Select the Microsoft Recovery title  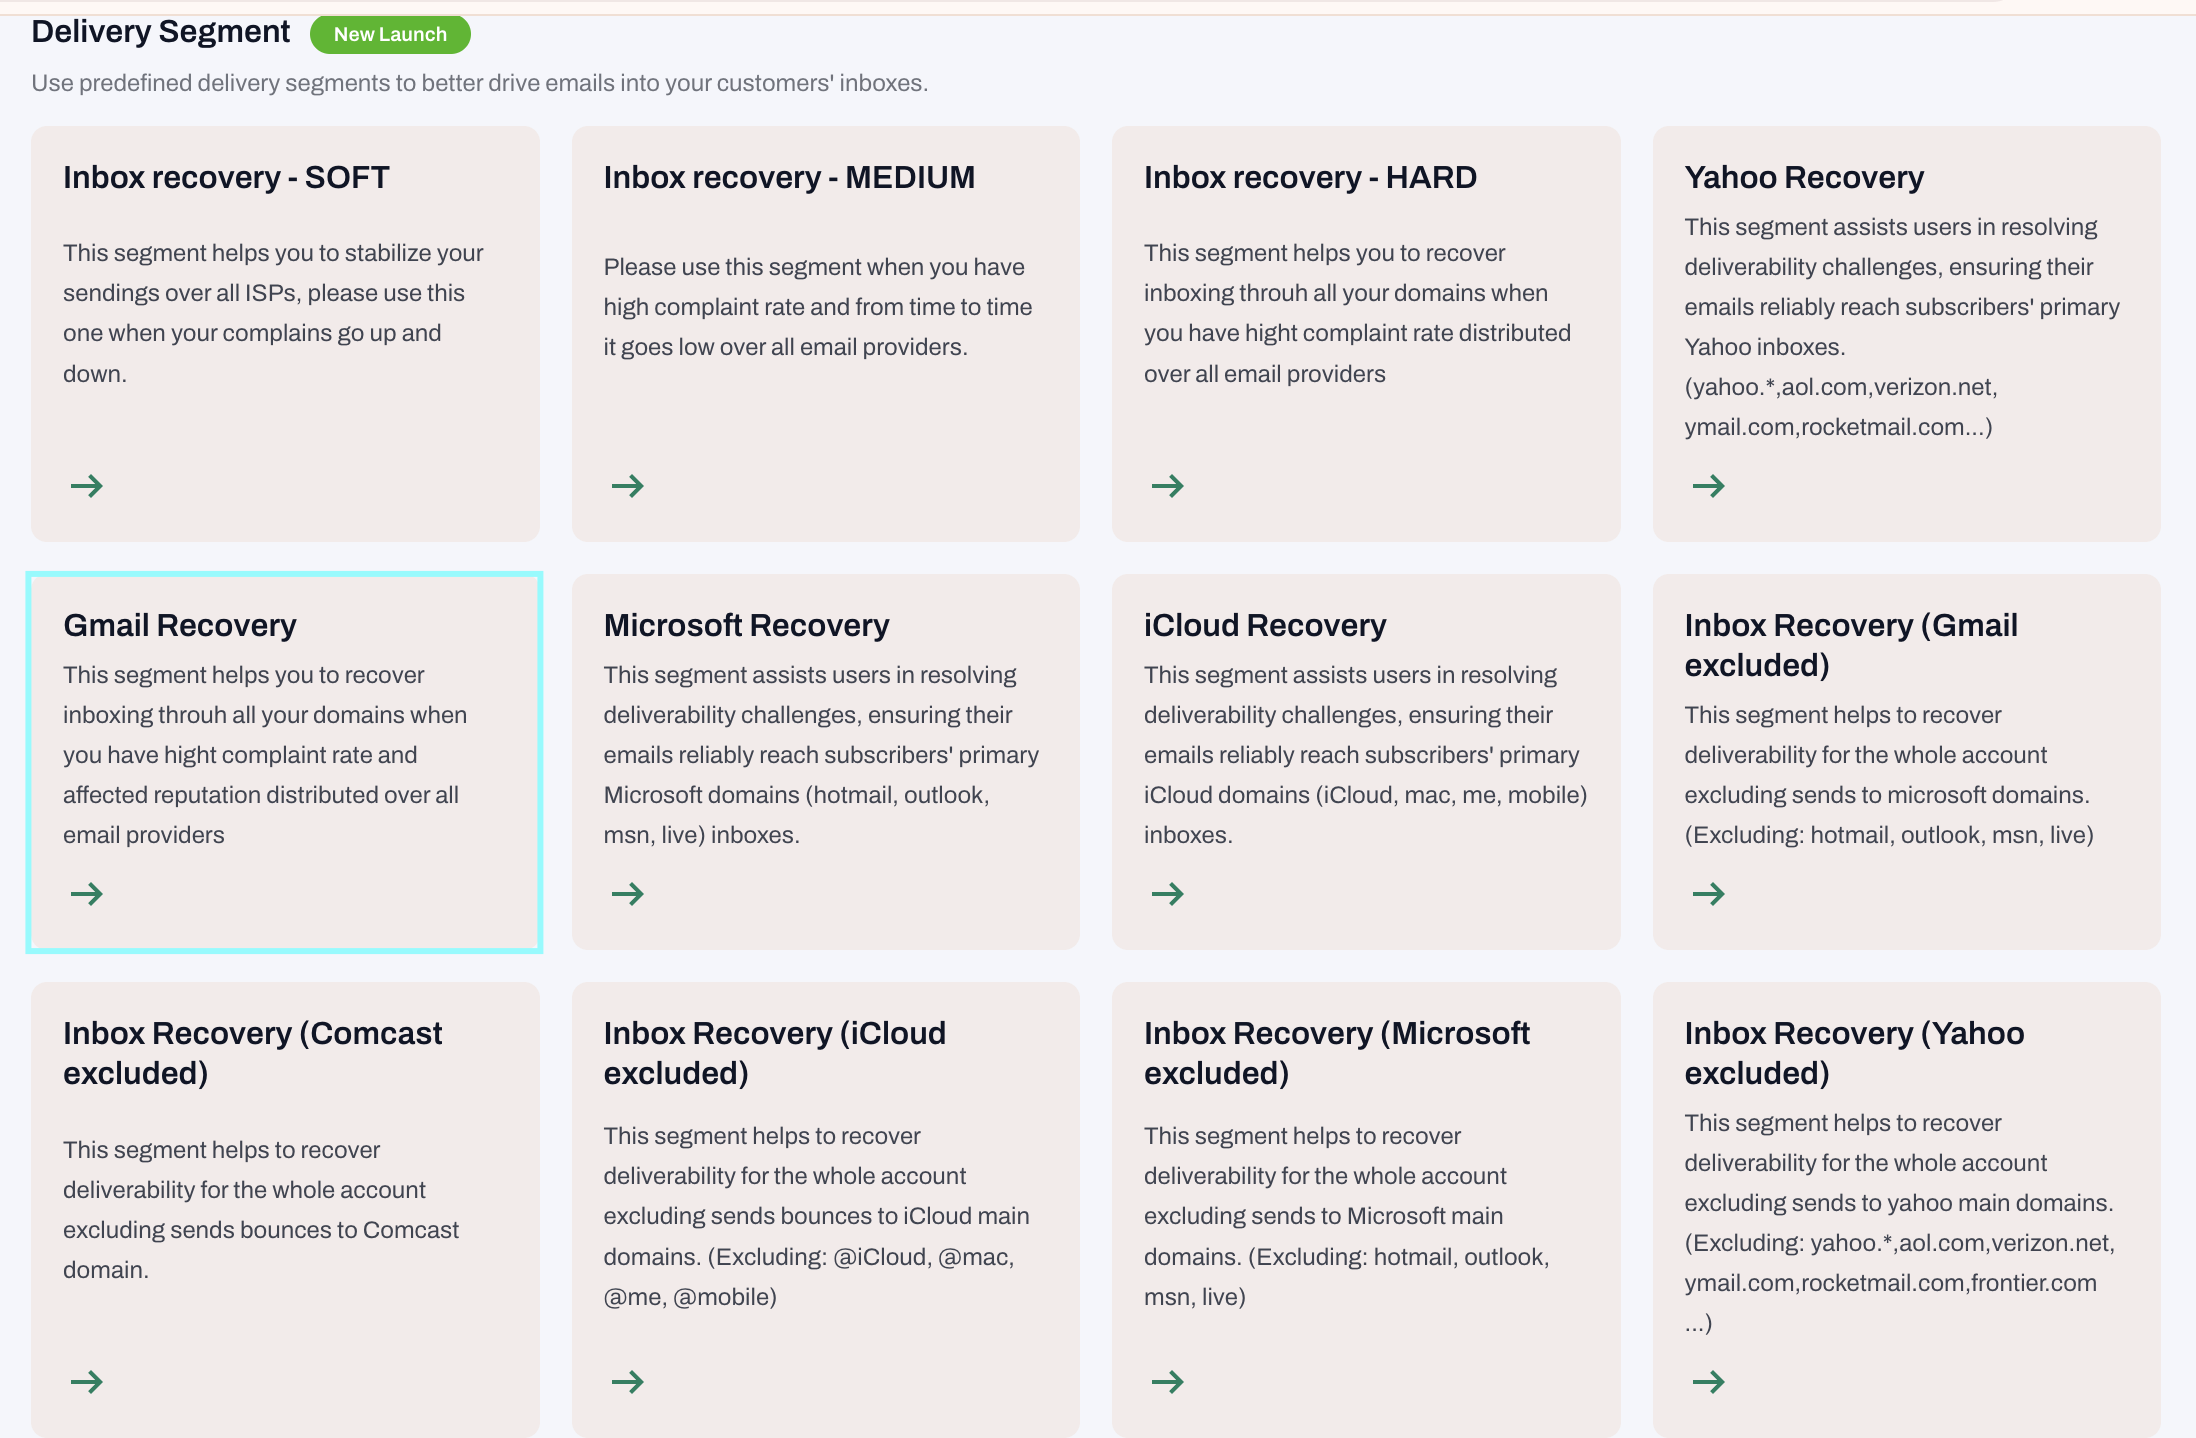point(746,625)
